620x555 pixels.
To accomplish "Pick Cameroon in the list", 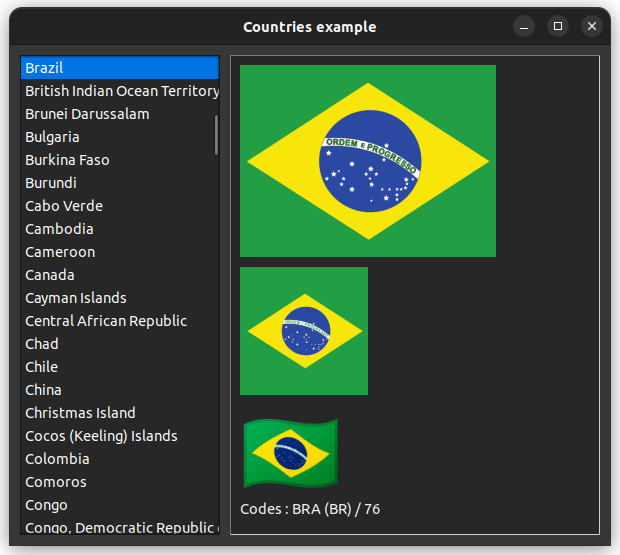I will coord(120,252).
